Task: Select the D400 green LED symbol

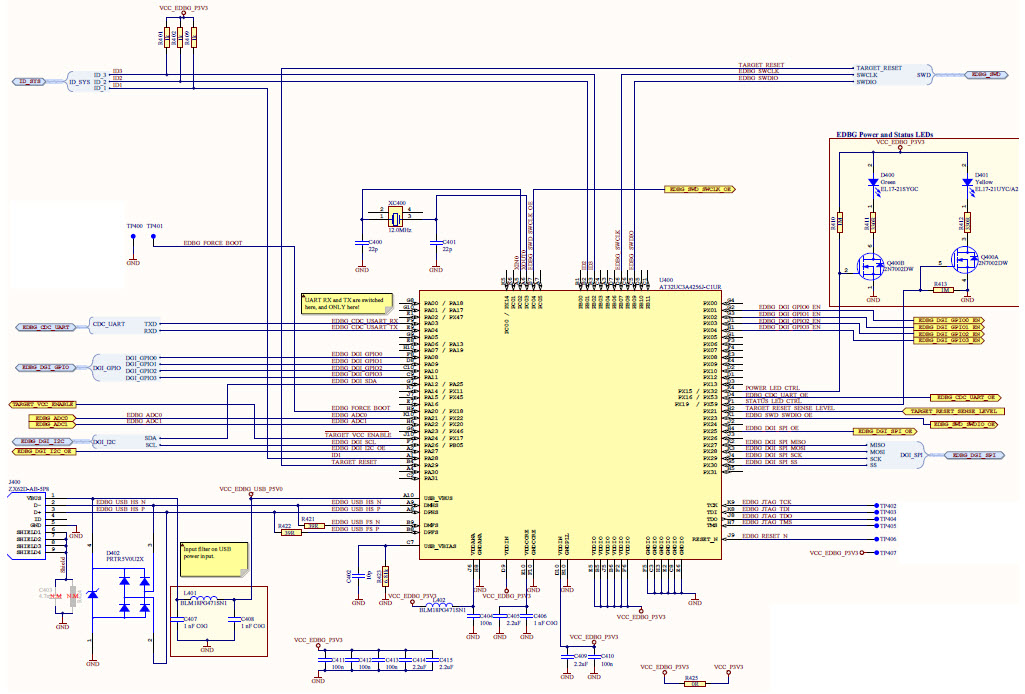Action: [x=873, y=183]
